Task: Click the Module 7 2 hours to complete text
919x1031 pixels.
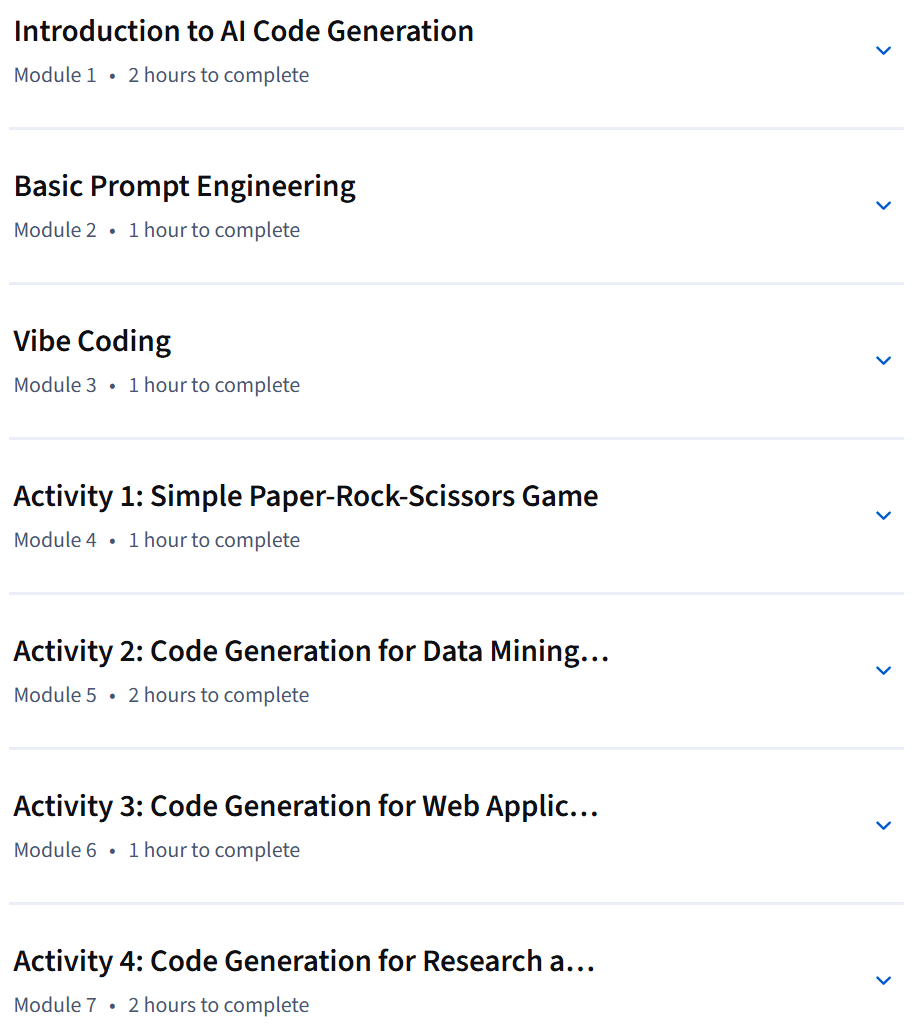Action: click(x=162, y=1005)
